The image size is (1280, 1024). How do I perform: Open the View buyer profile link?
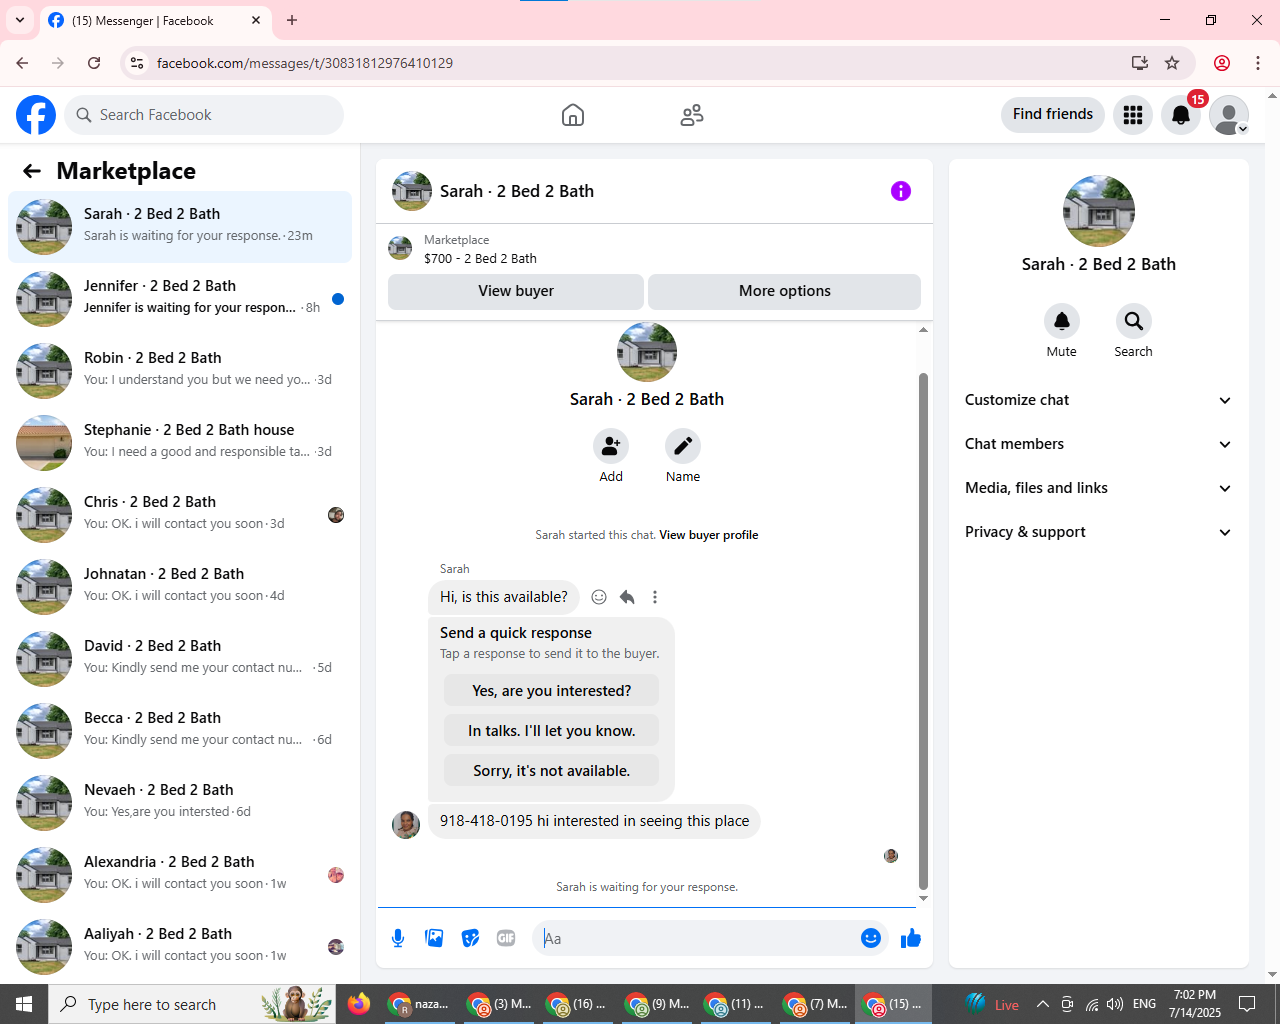tap(709, 535)
